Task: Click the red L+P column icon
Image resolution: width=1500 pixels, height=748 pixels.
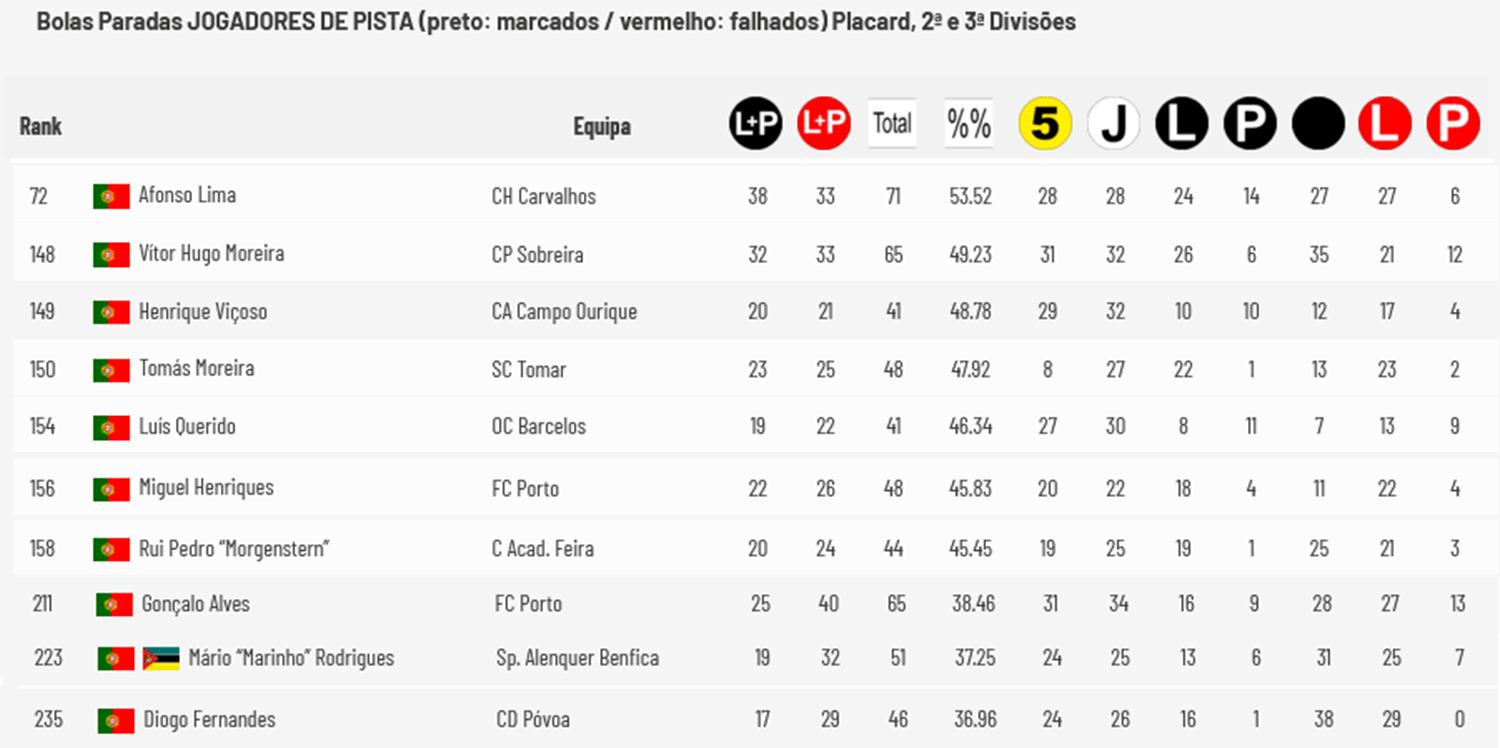Action: pyautogui.click(x=824, y=124)
